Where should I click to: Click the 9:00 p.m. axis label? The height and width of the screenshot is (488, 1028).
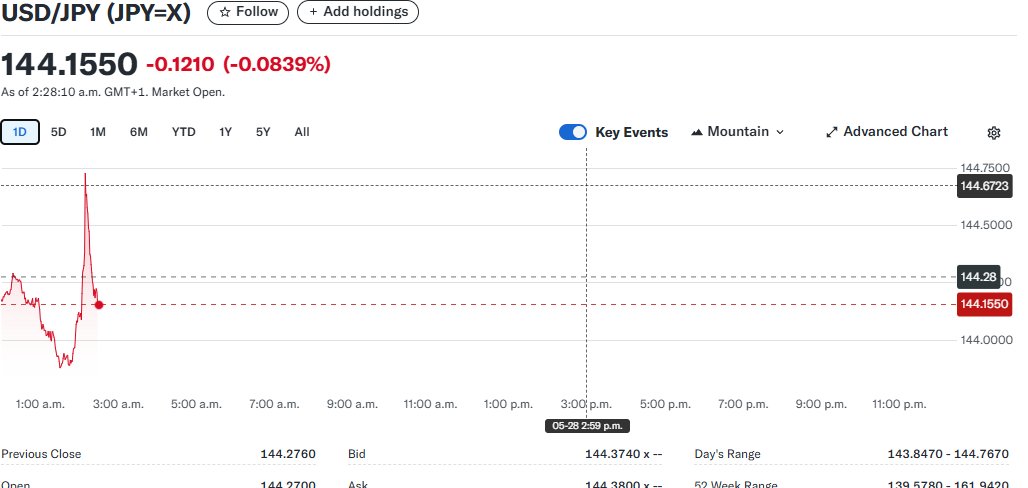[821, 405]
